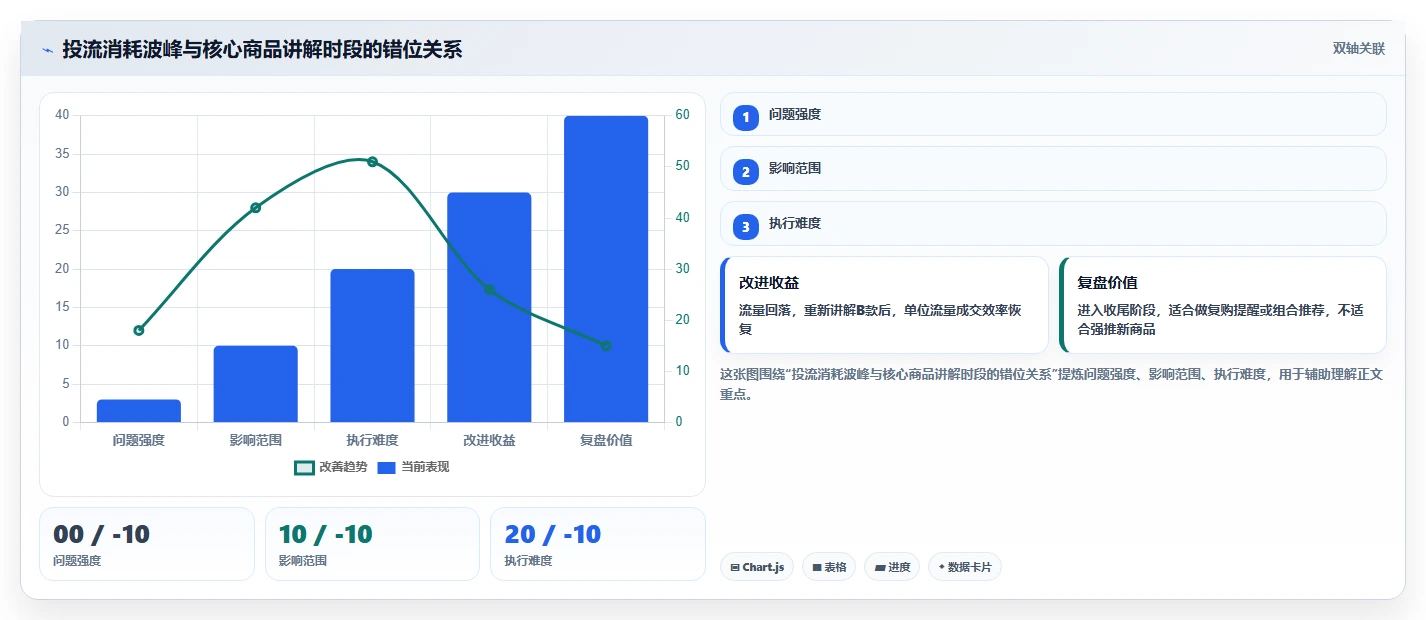Open the 复盘价值 card
The image size is (1426, 620).
(1223, 305)
